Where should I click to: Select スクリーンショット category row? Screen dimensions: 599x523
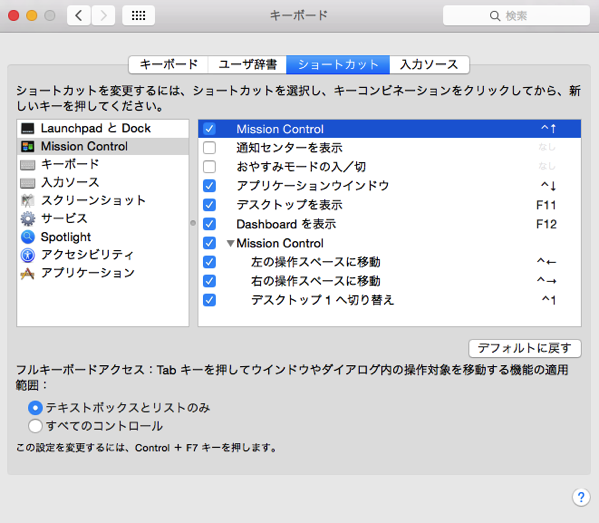click(x=103, y=201)
